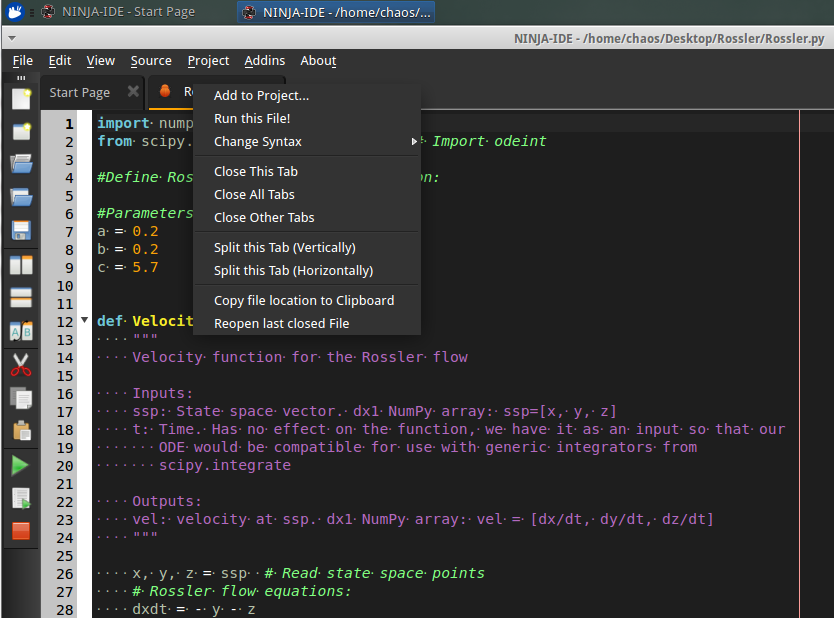Click the Paste clipboard icon
This screenshot has height=618, width=834.
pyautogui.click(x=21, y=431)
